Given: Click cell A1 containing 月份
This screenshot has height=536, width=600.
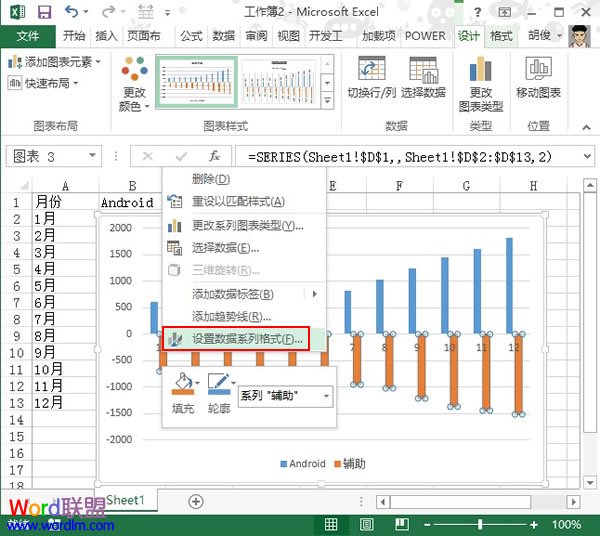Looking at the screenshot, I should 65,202.
